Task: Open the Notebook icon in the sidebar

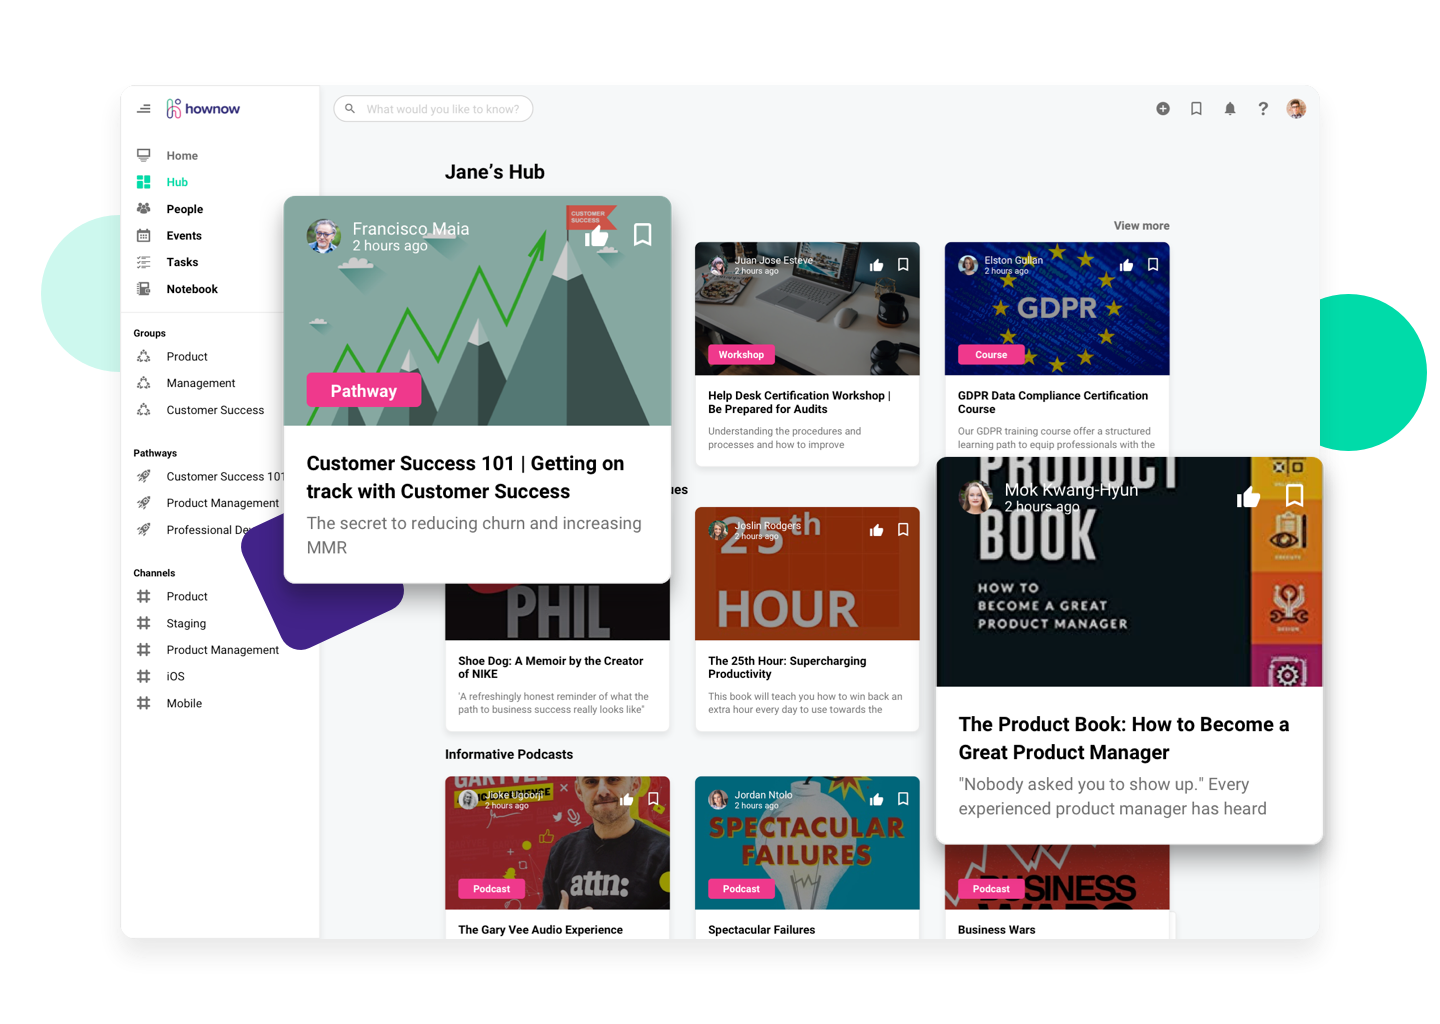Action: coord(143,289)
